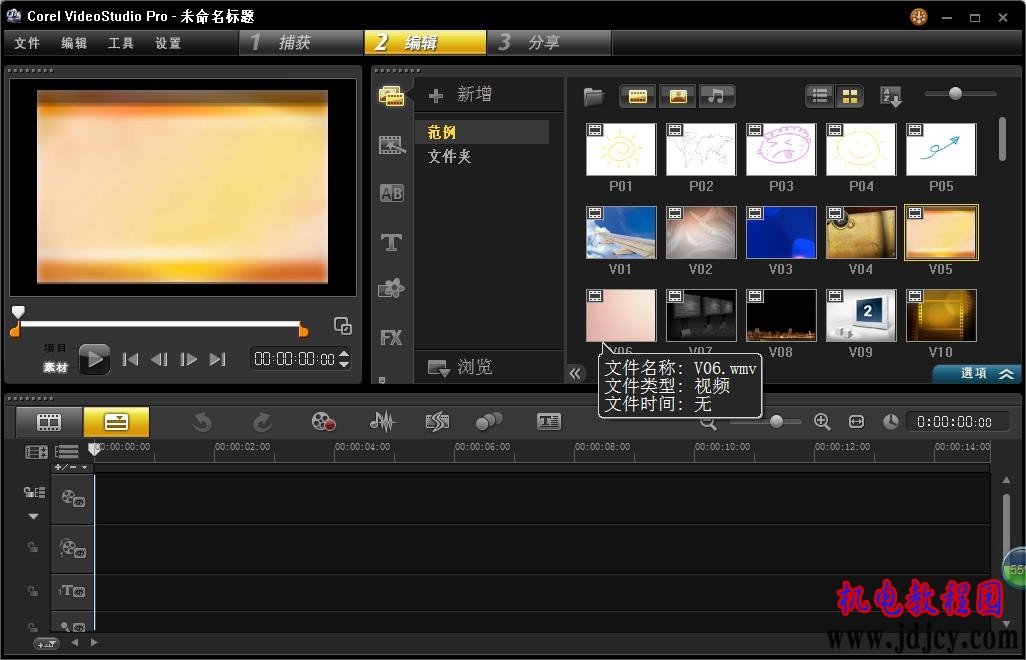Enlarge the preview window

click(x=342, y=325)
